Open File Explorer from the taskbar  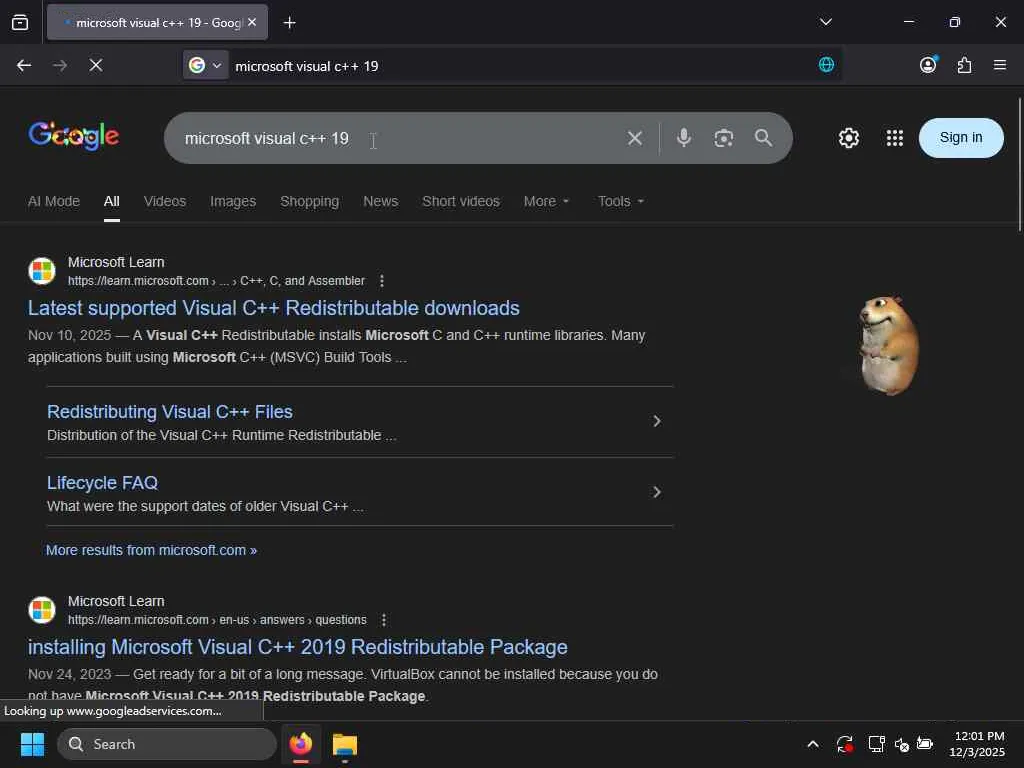pyautogui.click(x=345, y=744)
